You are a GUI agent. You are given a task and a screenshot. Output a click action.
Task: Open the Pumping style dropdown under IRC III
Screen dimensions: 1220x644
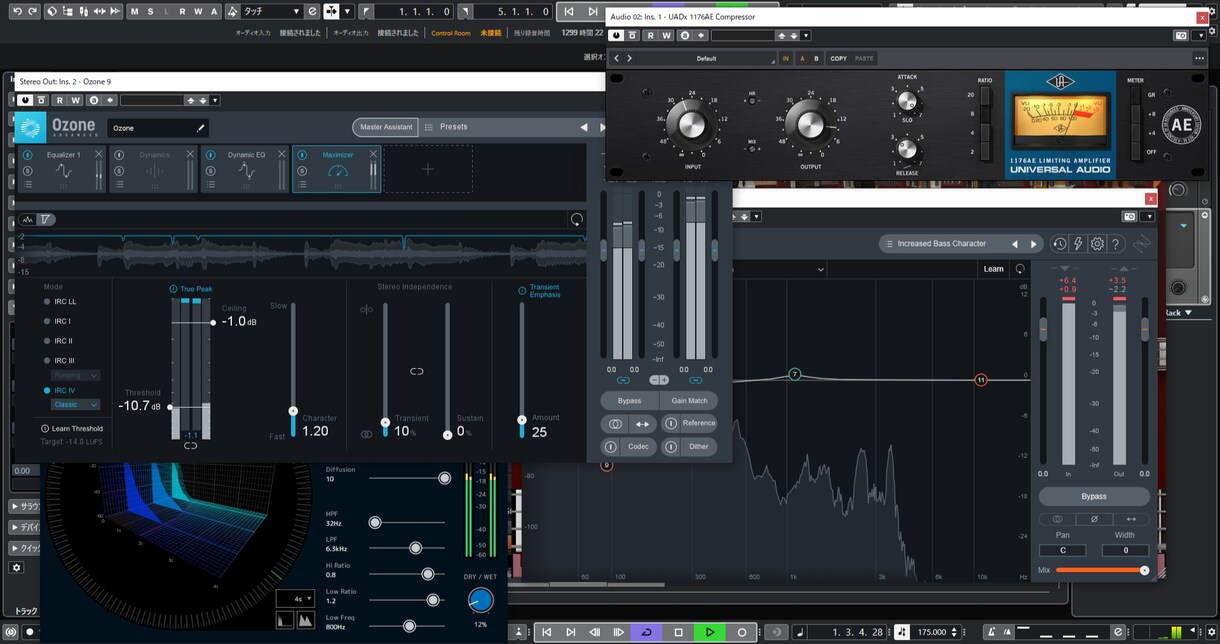pyautogui.click(x=76, y=375)
